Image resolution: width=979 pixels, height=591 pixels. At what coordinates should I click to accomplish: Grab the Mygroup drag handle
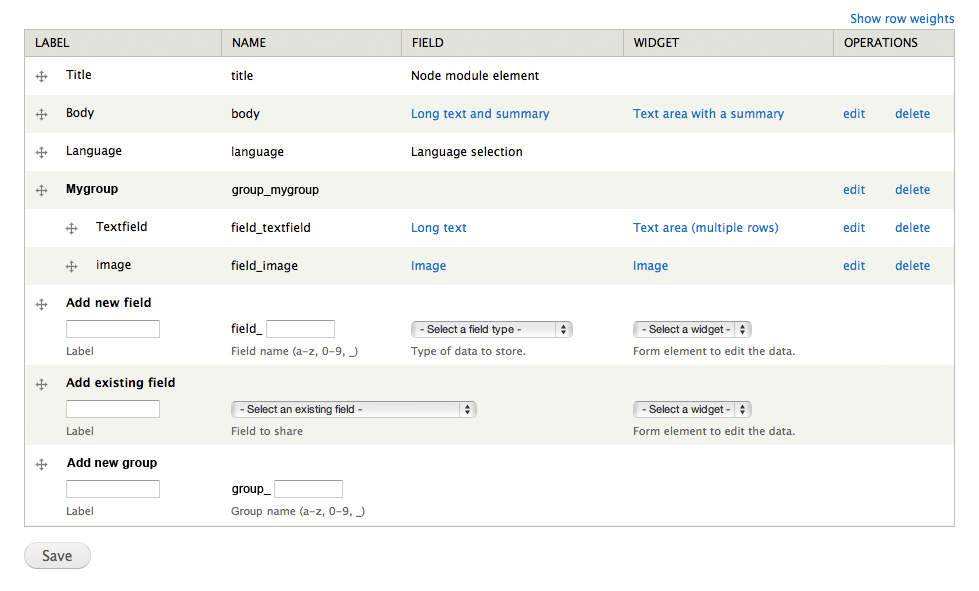pyautogui.click(x=41, y=190)
